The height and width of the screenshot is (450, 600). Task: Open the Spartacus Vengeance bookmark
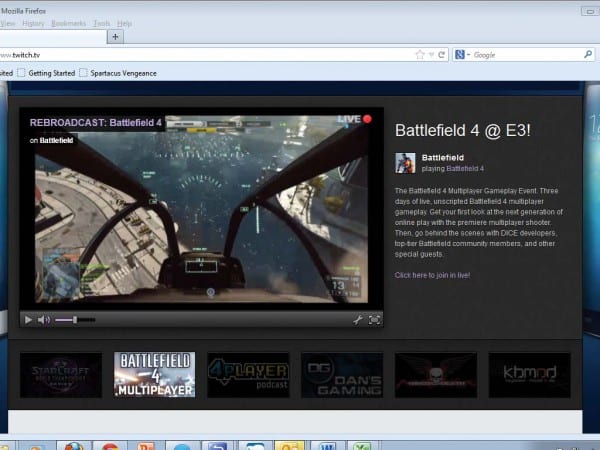pos(118,73)
